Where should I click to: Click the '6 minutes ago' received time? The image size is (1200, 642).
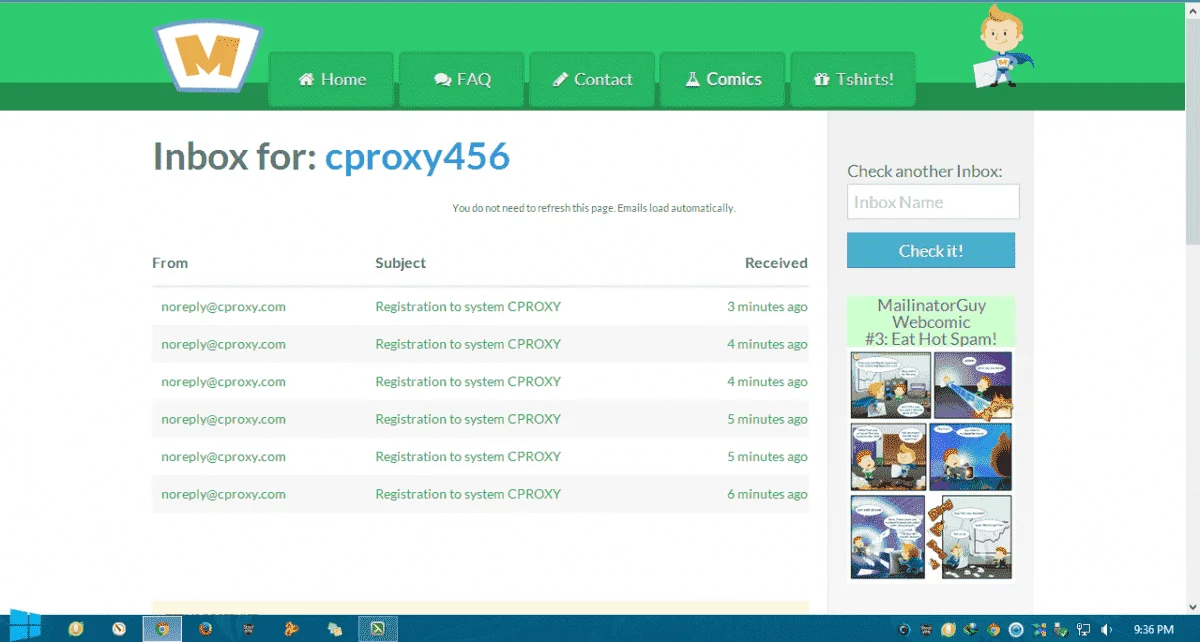coord(767,494)
